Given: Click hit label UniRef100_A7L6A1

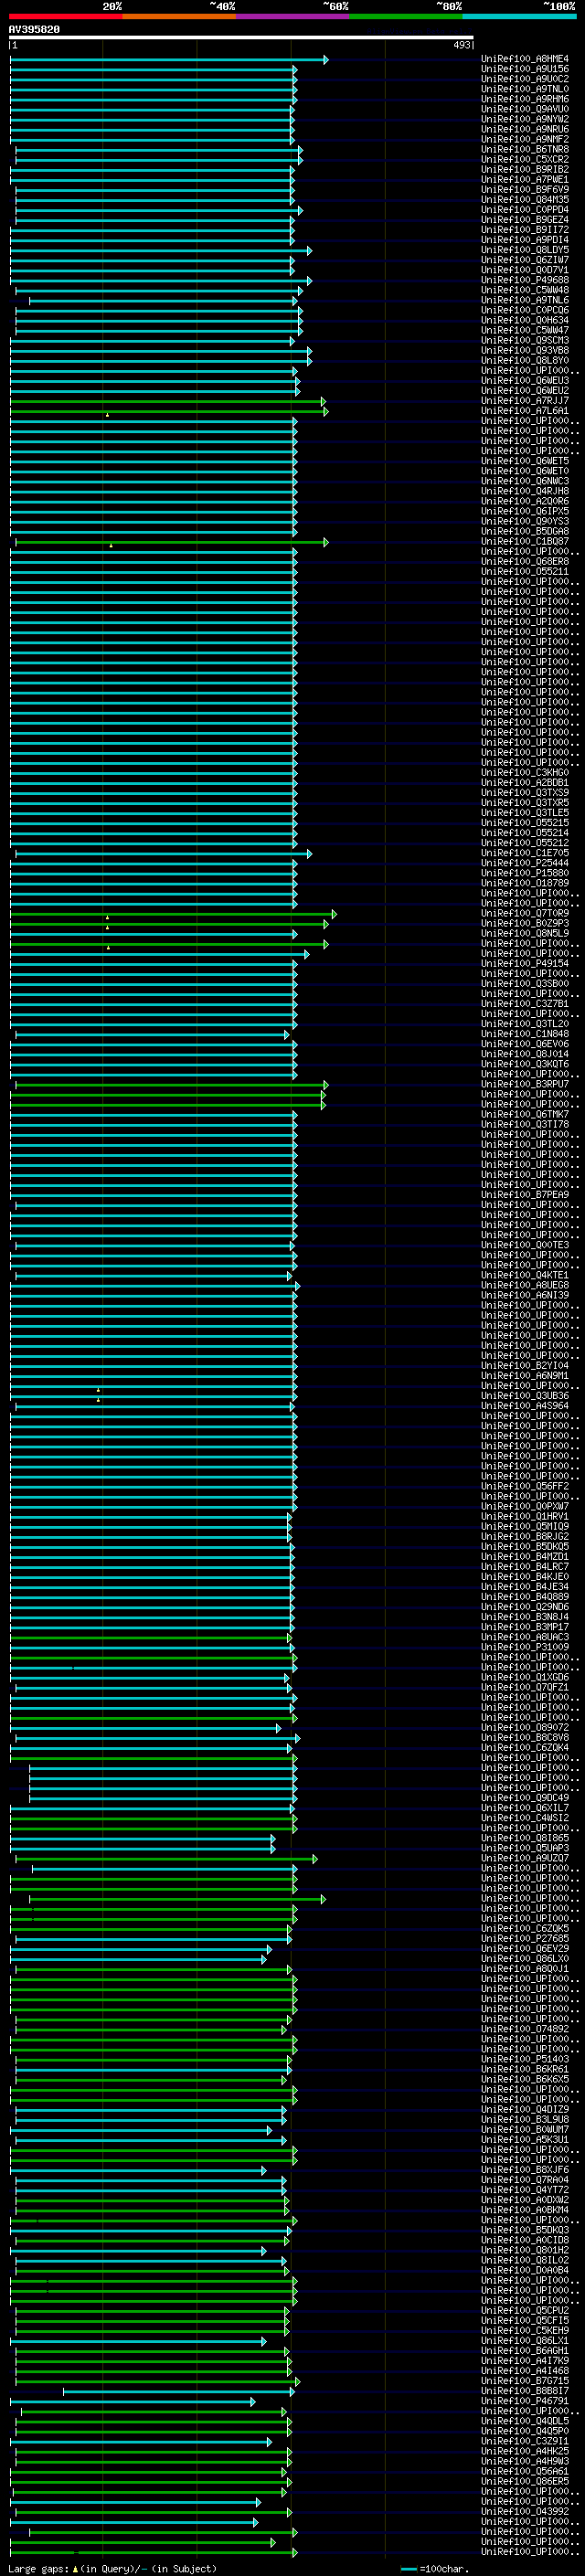Looking at the screenshot, I should point(525,410).
